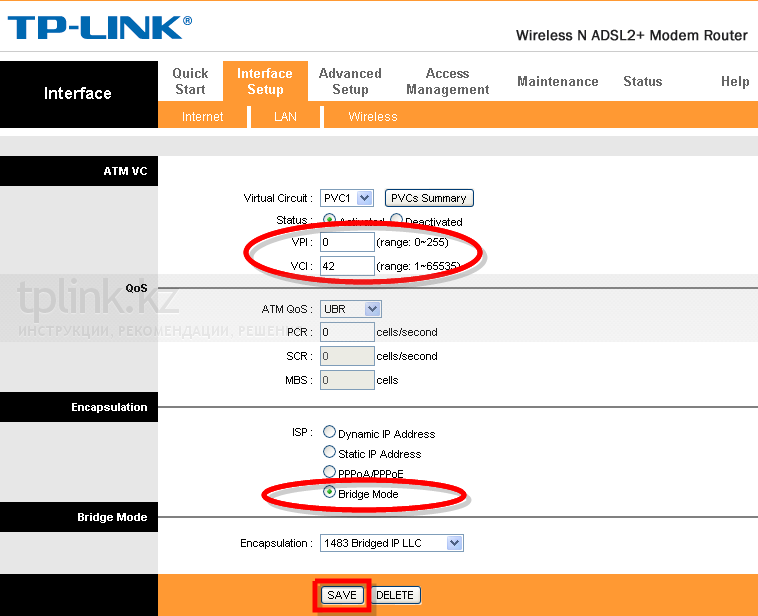Click the MBS input field

[x=347, y=380]
